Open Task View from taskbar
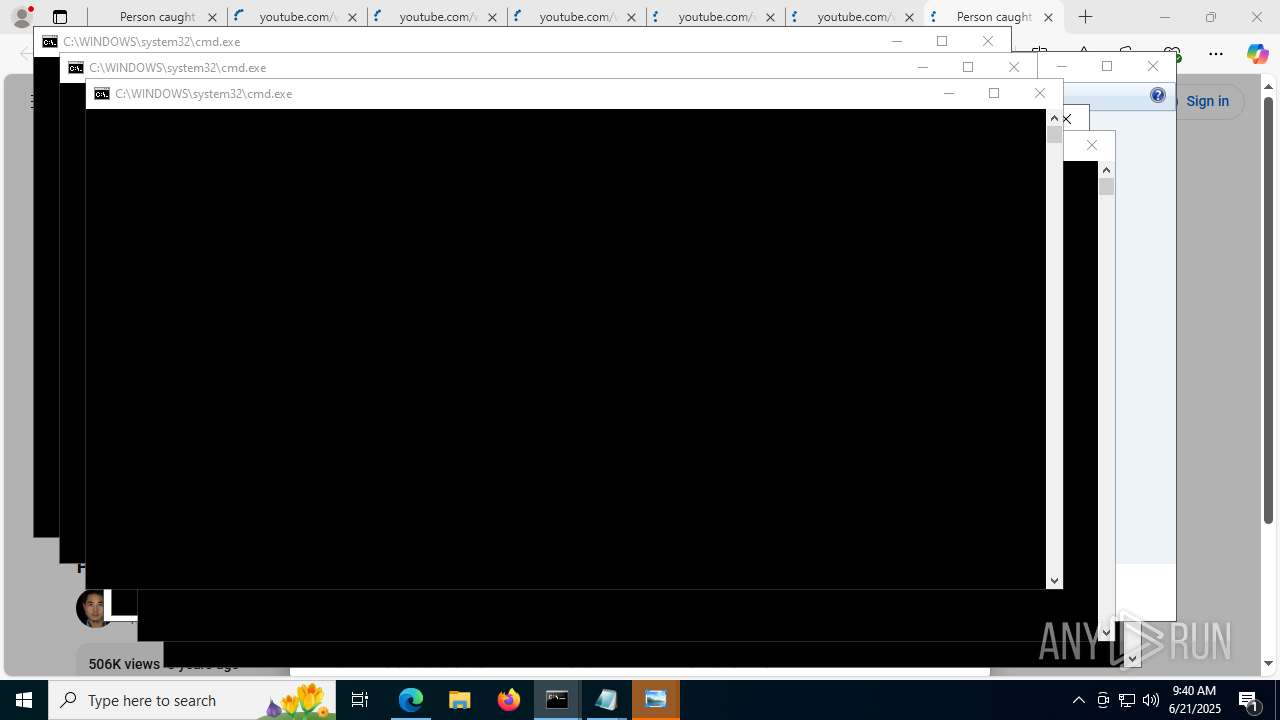Viewport: 1280px width, 720px height. click(x=360, y=700)
